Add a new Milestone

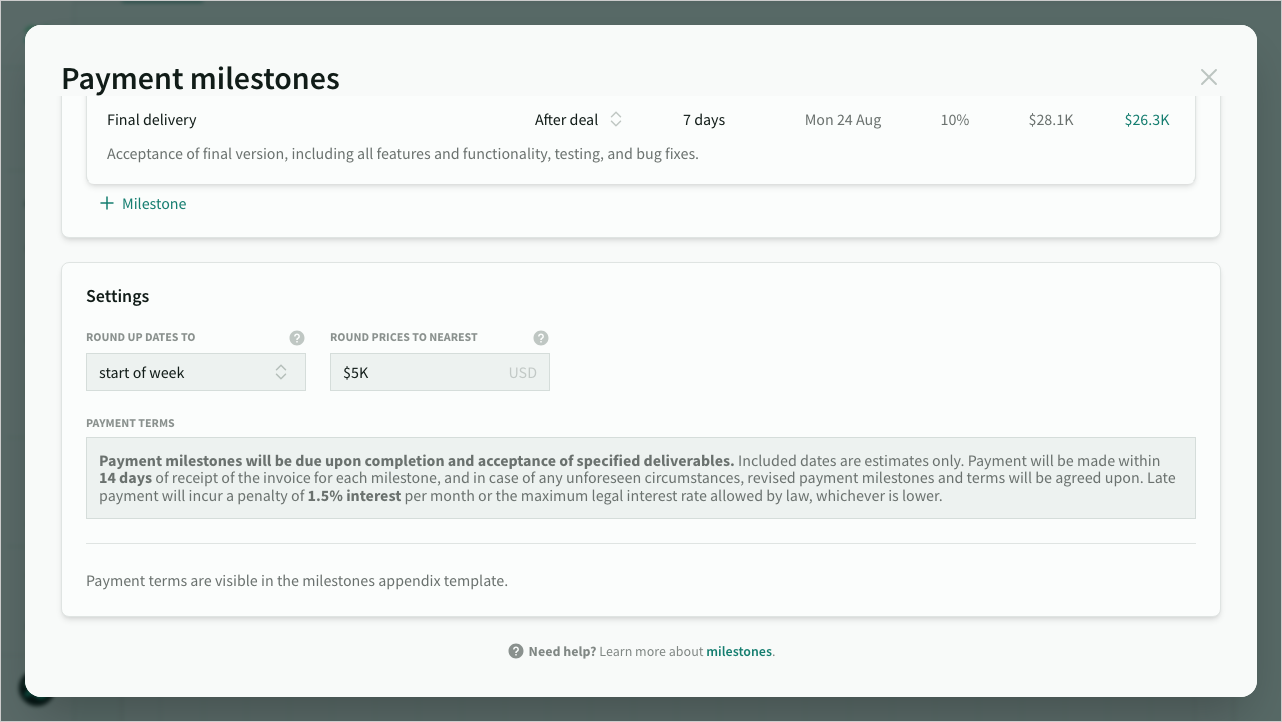coord(143,203)
